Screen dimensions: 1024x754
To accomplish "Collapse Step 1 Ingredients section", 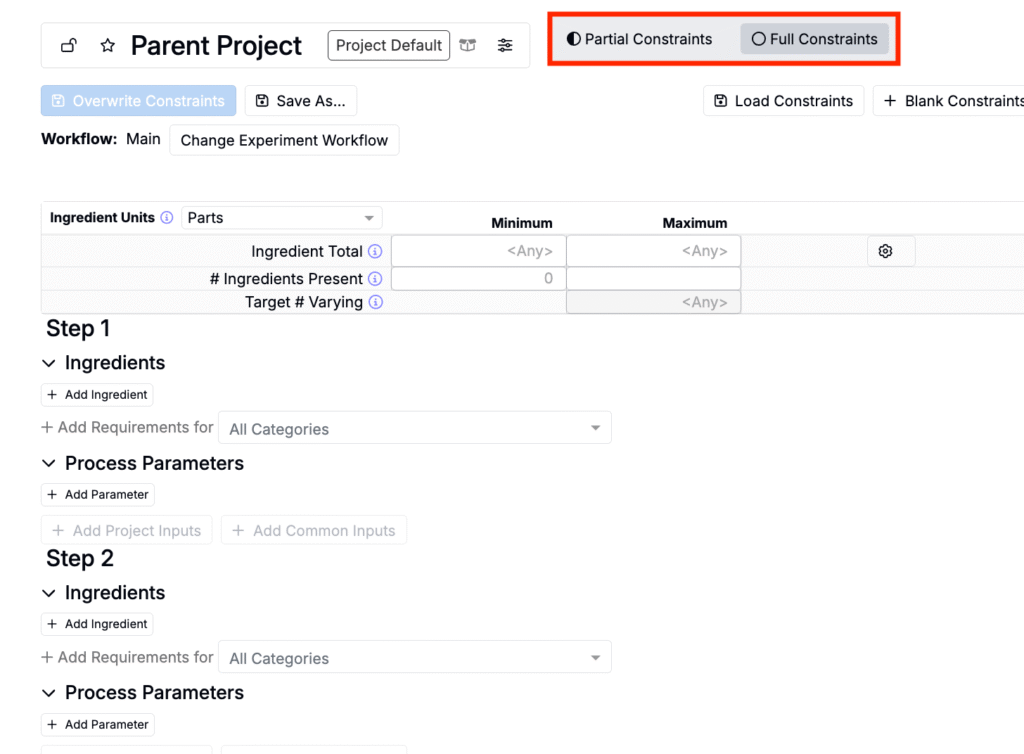I will pyautogui.click(x=49, y=363).
